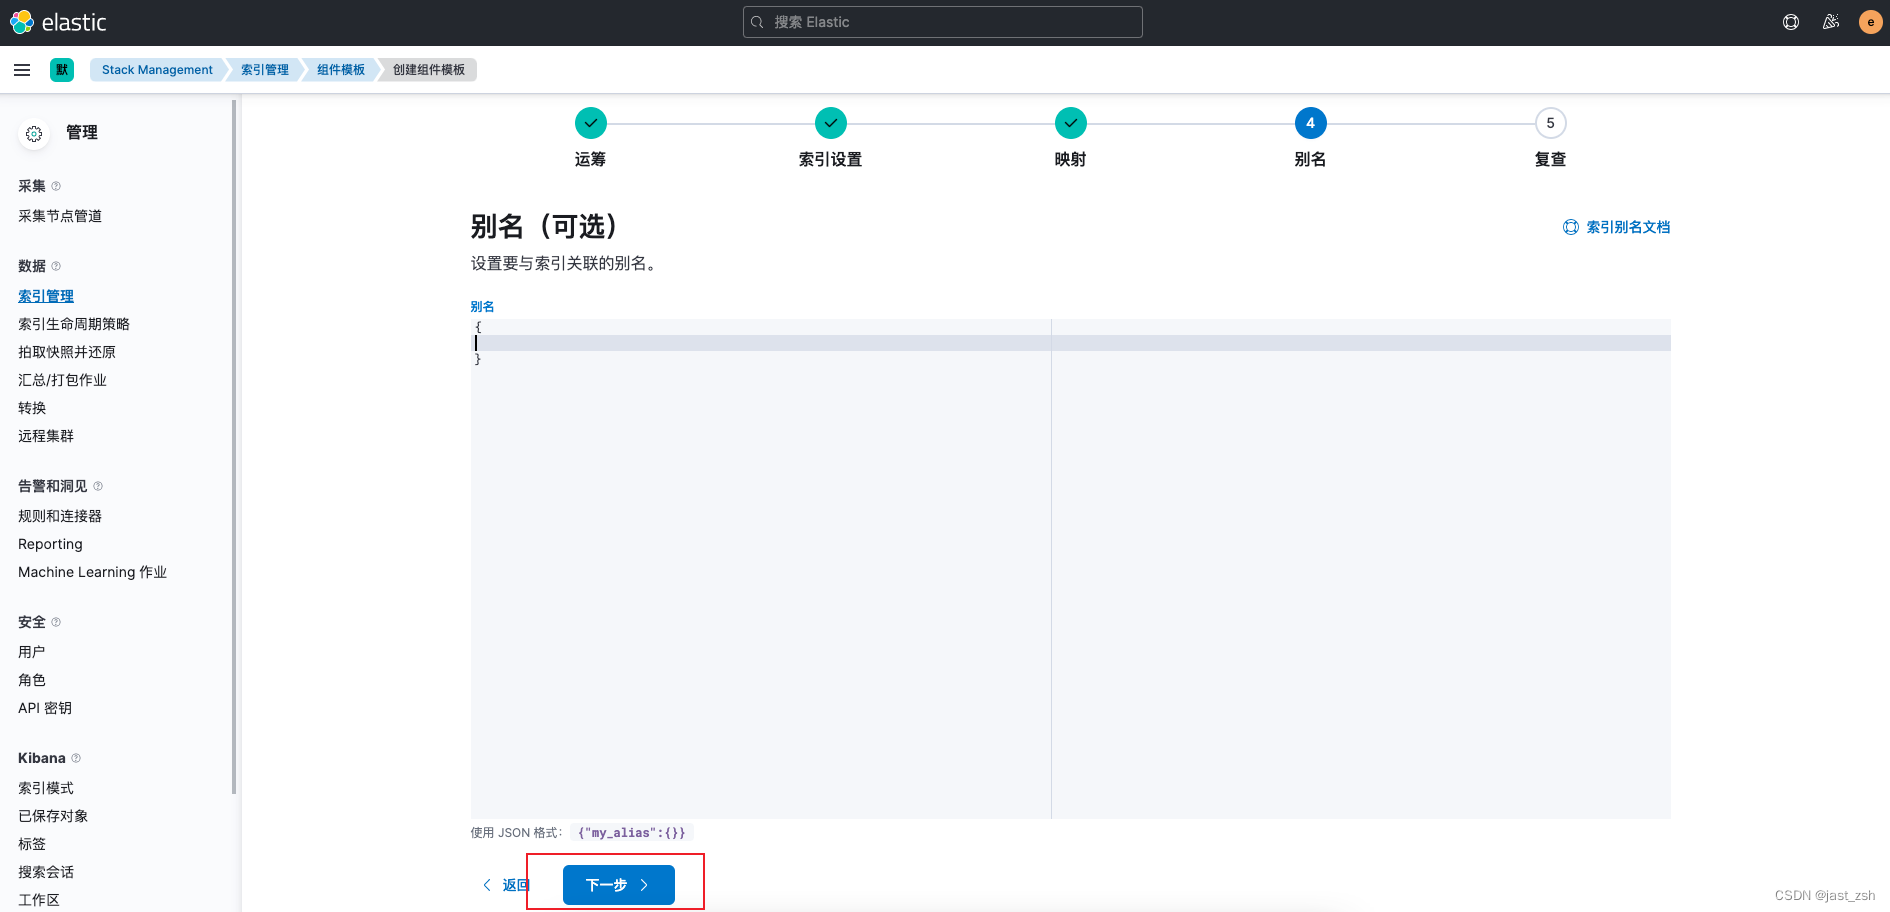Go to completed step 运筹 checkmark

coord(591,123)
